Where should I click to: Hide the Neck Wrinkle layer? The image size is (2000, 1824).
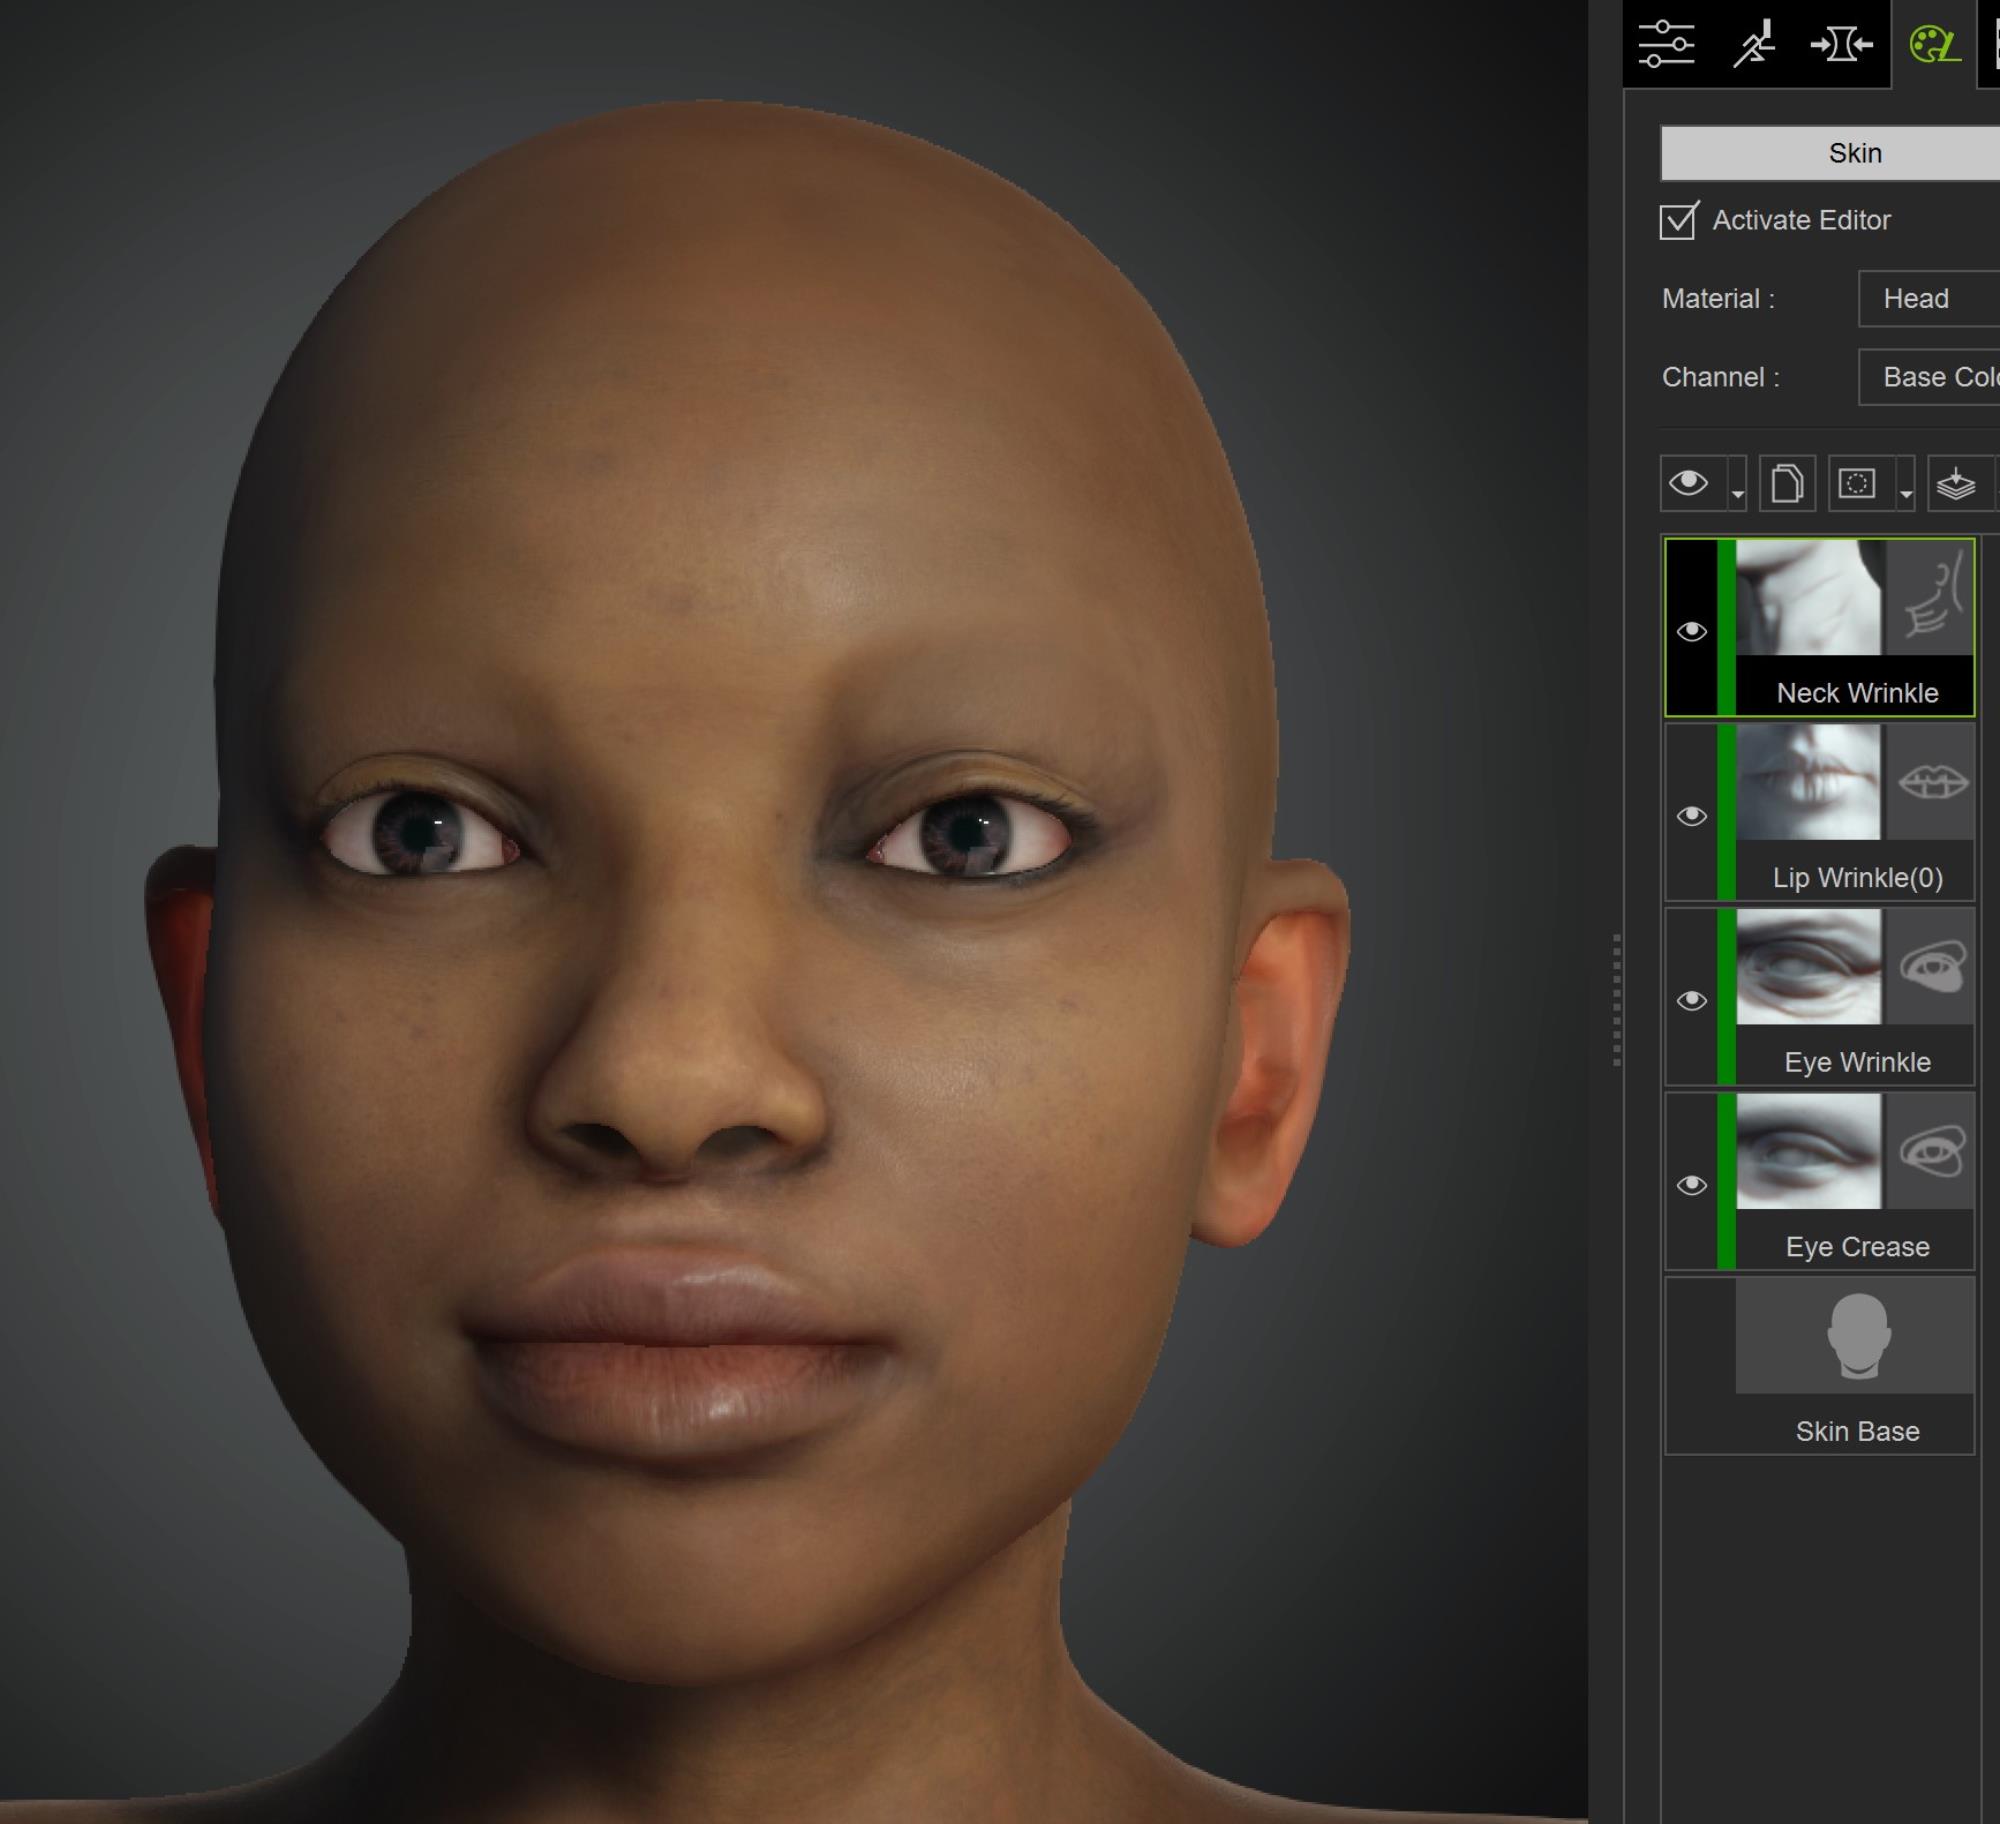coord(1691,631)
